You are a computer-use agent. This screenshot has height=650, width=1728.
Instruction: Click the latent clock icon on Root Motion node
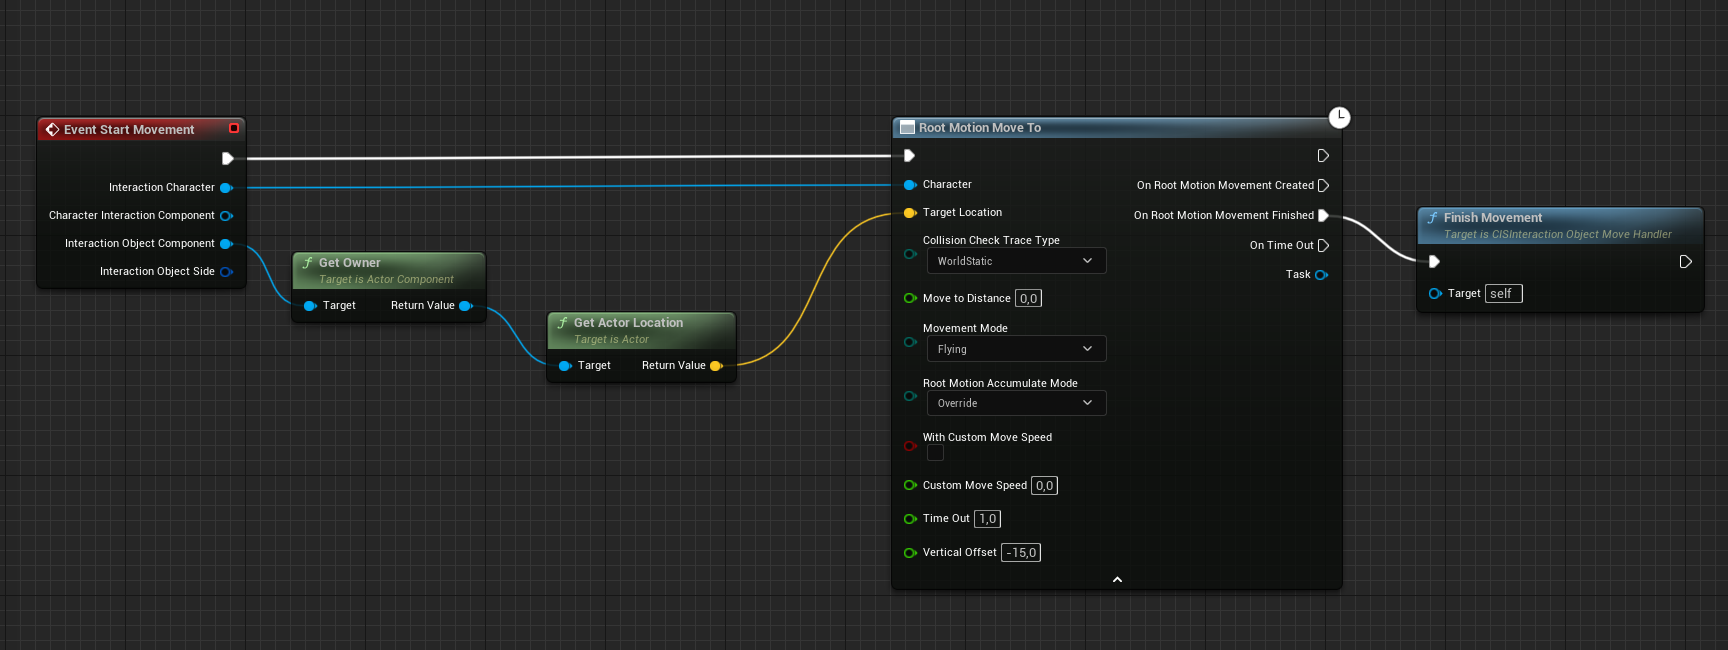[x=1339, y=118]
